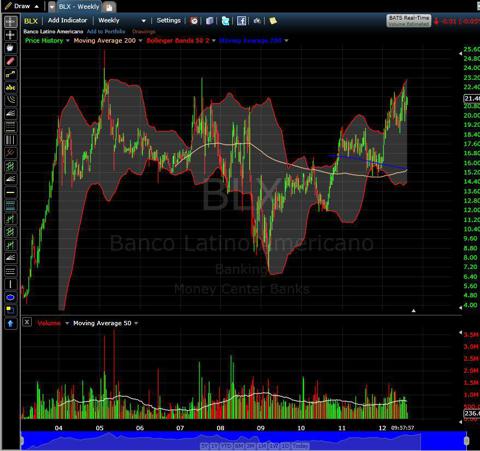Select the plus-shaped move cursor tool
Screen dimensions: 480x451
tap(10, 35)
